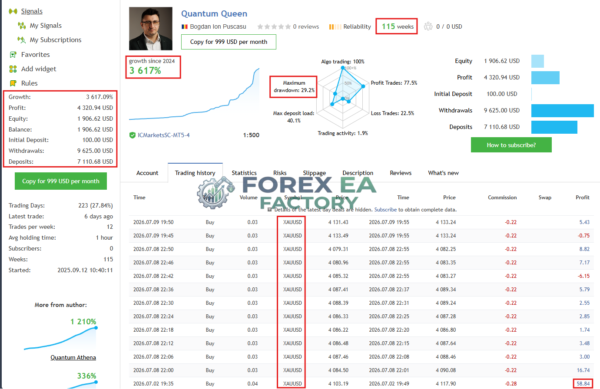This screenshot has width=600, height=389.
Task: Click the 2026.07.09 19:50 trade time cell
Action: (x=153, y=222)
